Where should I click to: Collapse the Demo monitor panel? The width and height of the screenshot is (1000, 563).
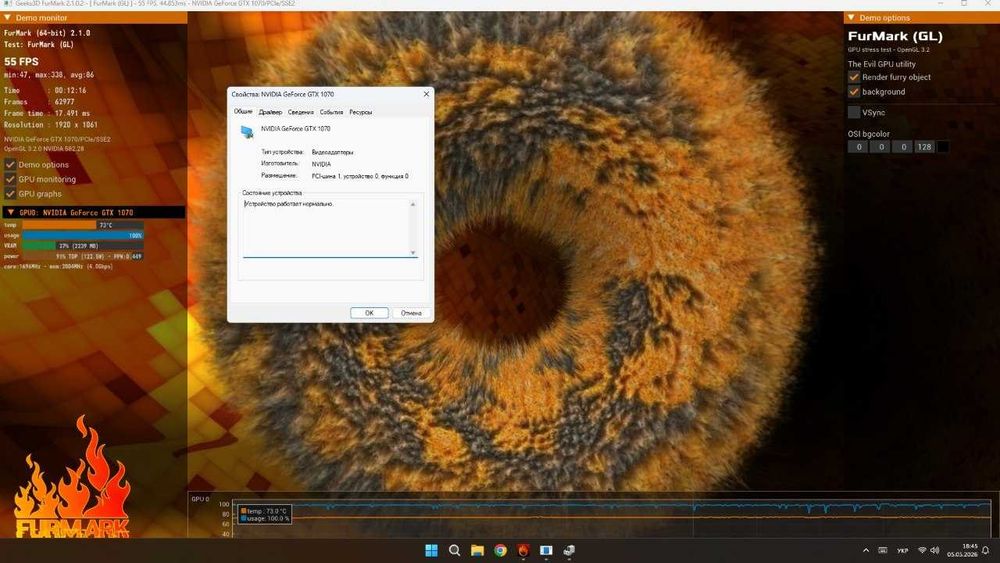(x=8, y=18)
